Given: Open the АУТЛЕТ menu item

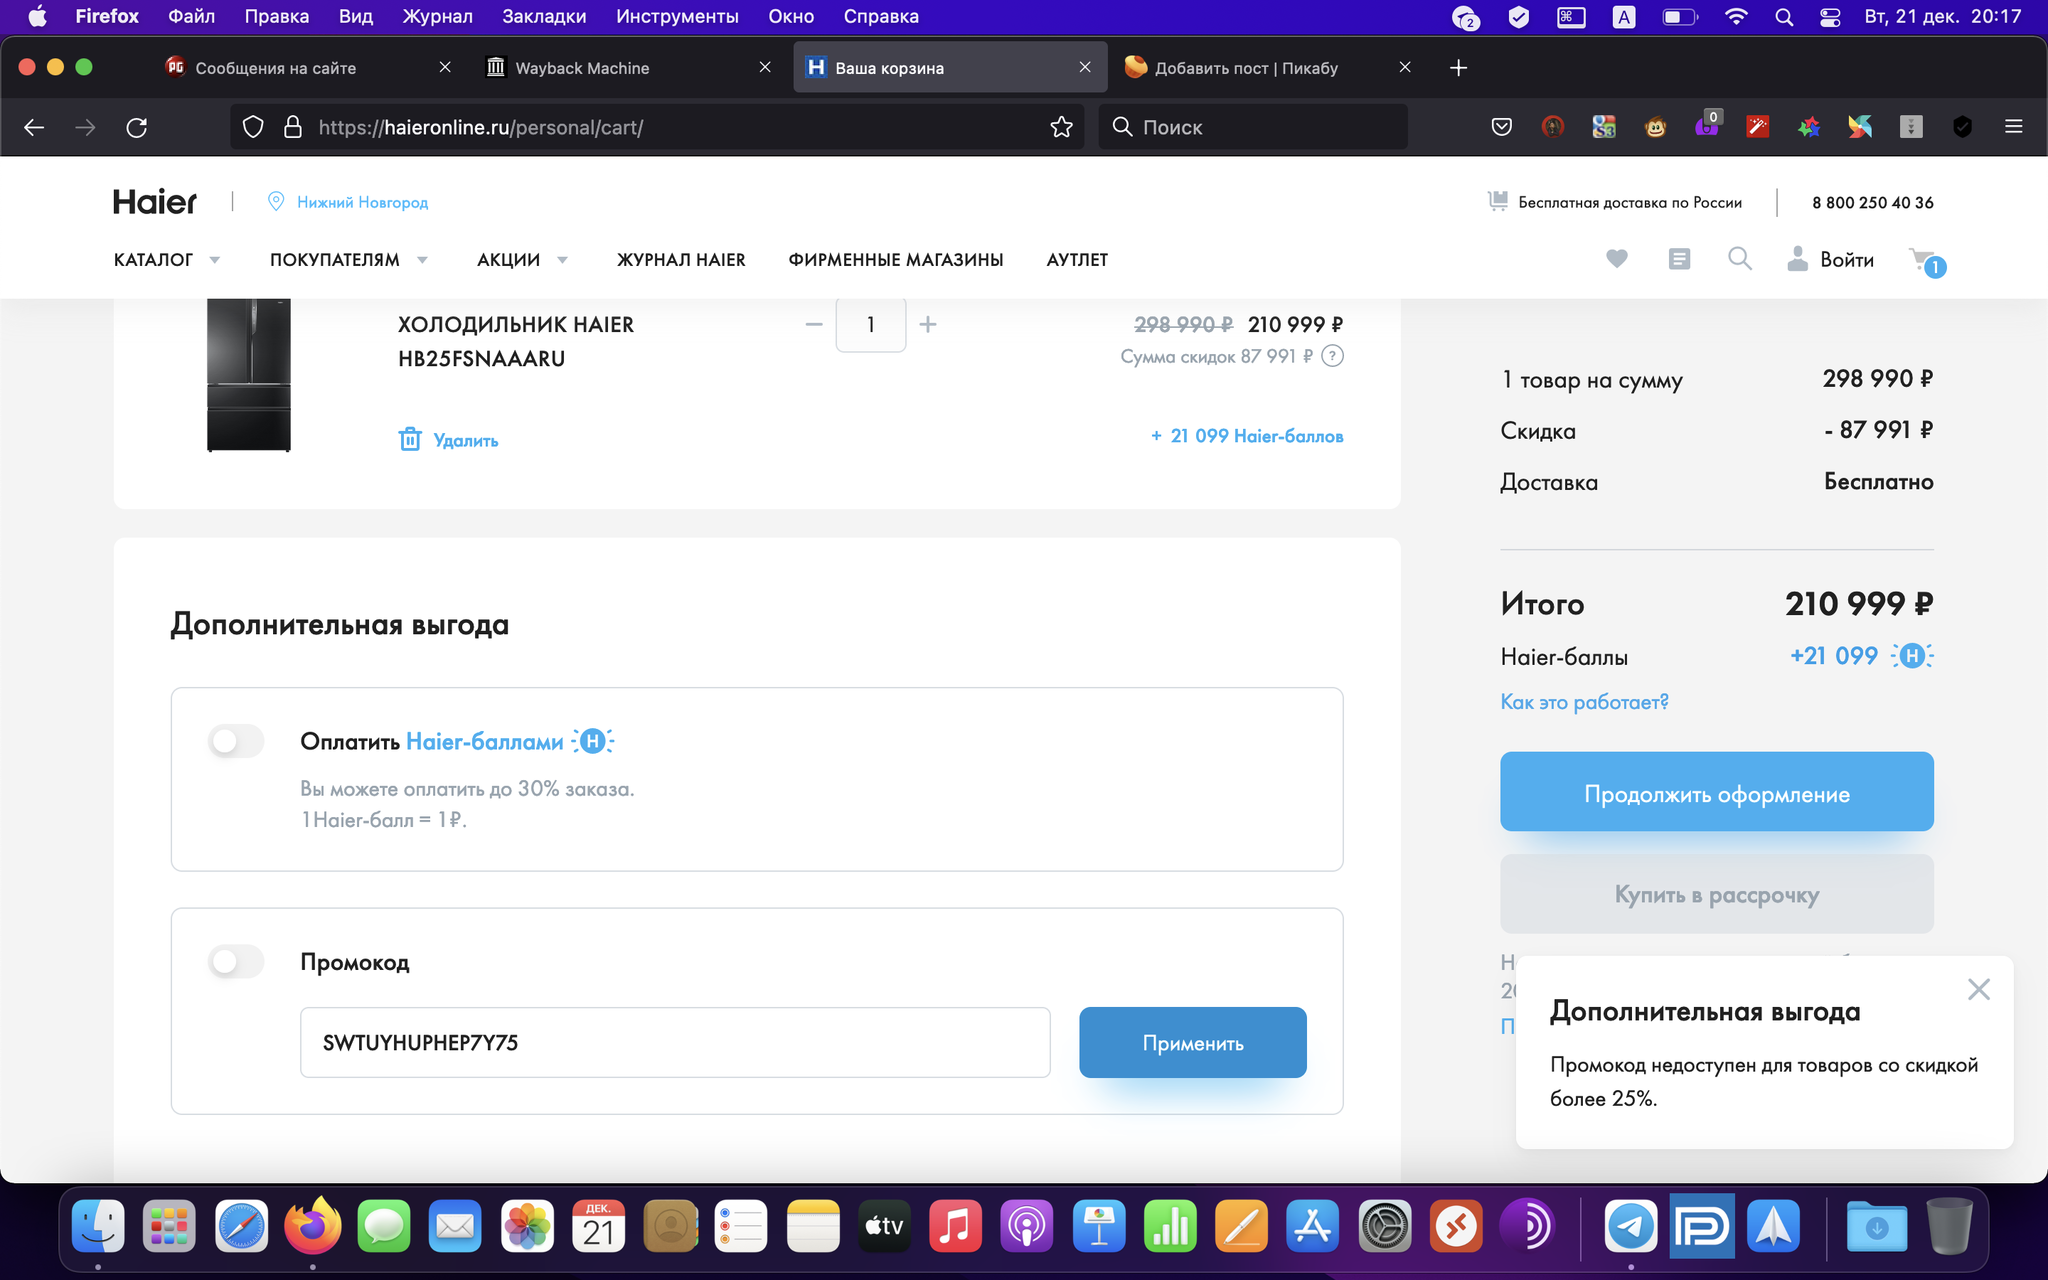Looking at the screenshot, I should pos(1077,260).
